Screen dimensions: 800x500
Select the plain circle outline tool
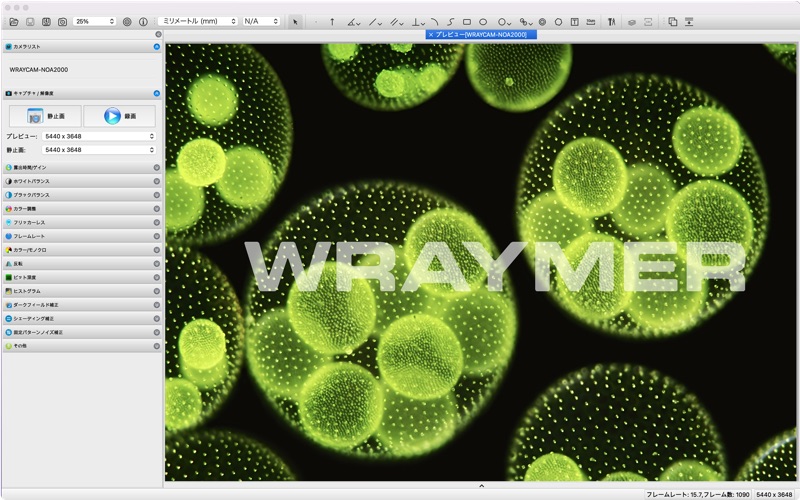click(558, 21)
